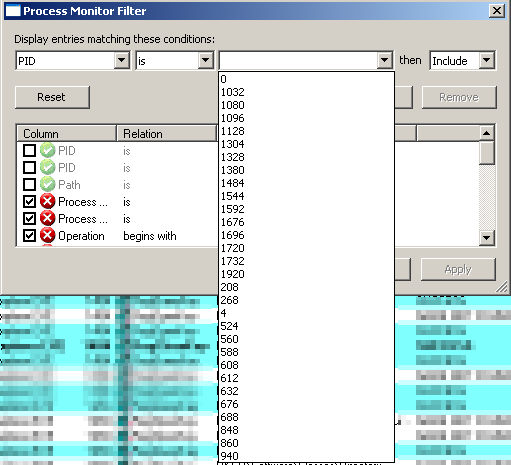Open the PID column dropdown
511x465 pixels.
coord(121,60)
